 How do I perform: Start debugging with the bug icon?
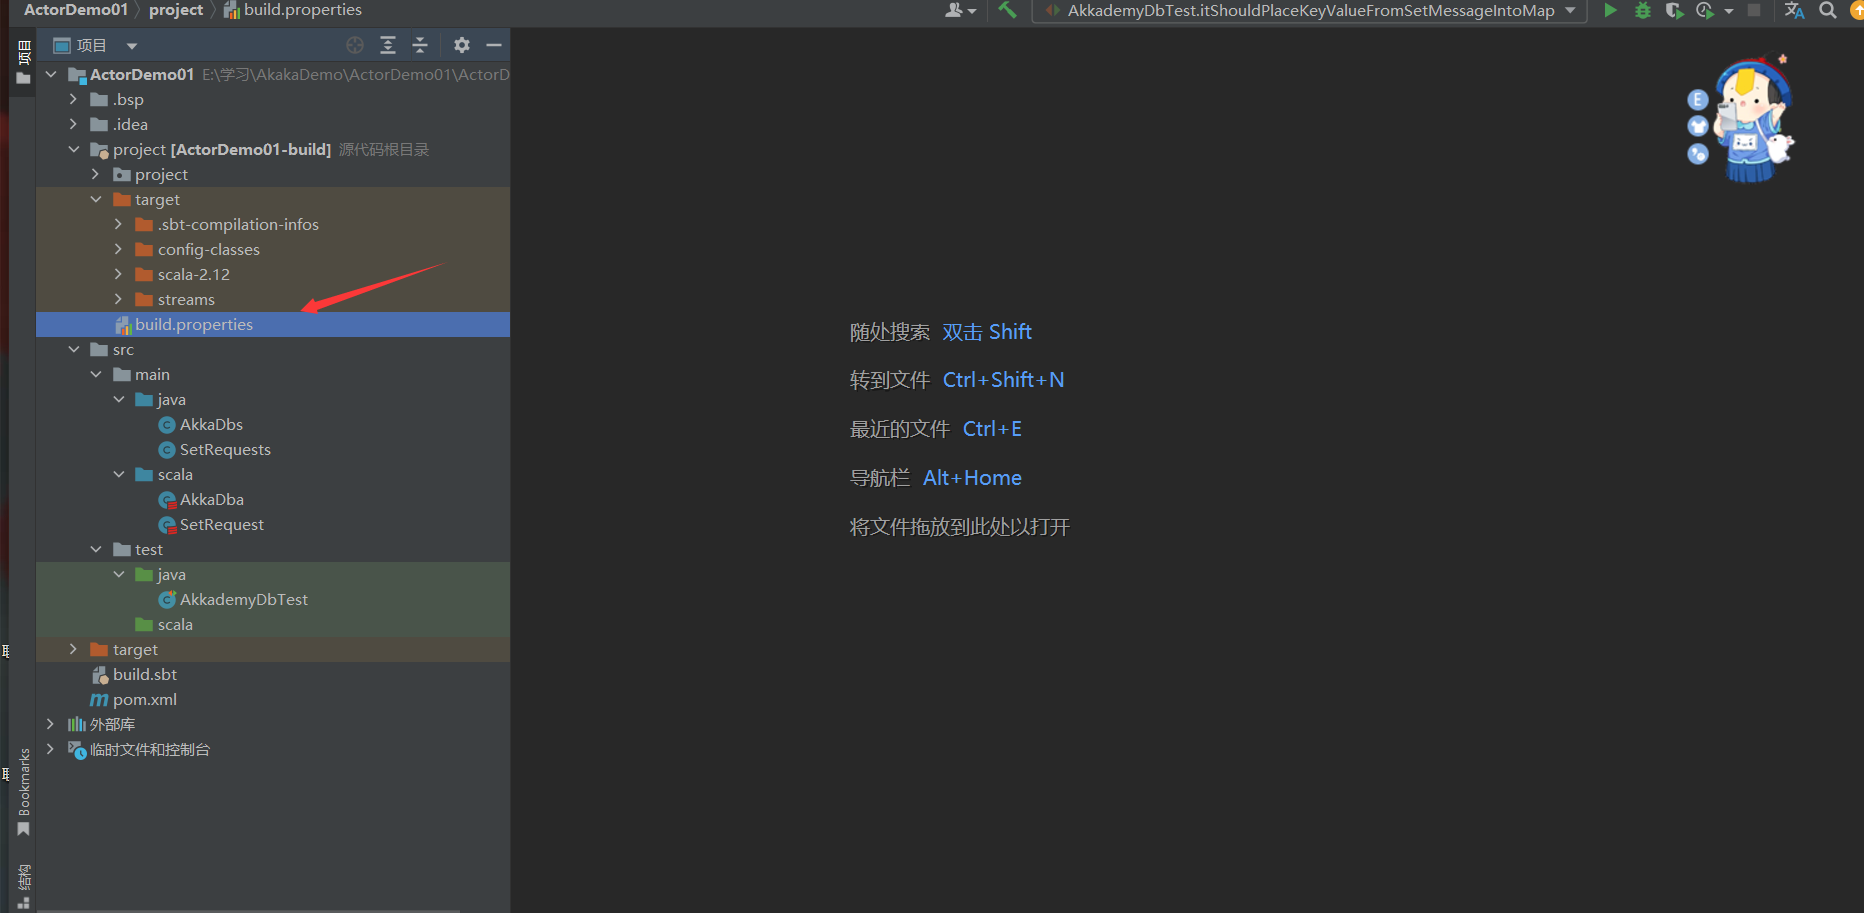[1642, 10]
